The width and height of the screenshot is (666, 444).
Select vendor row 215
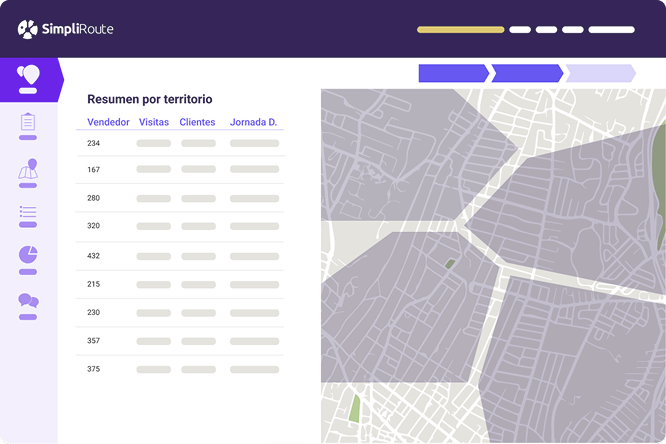pyautogui.click(x=180, y=284)
